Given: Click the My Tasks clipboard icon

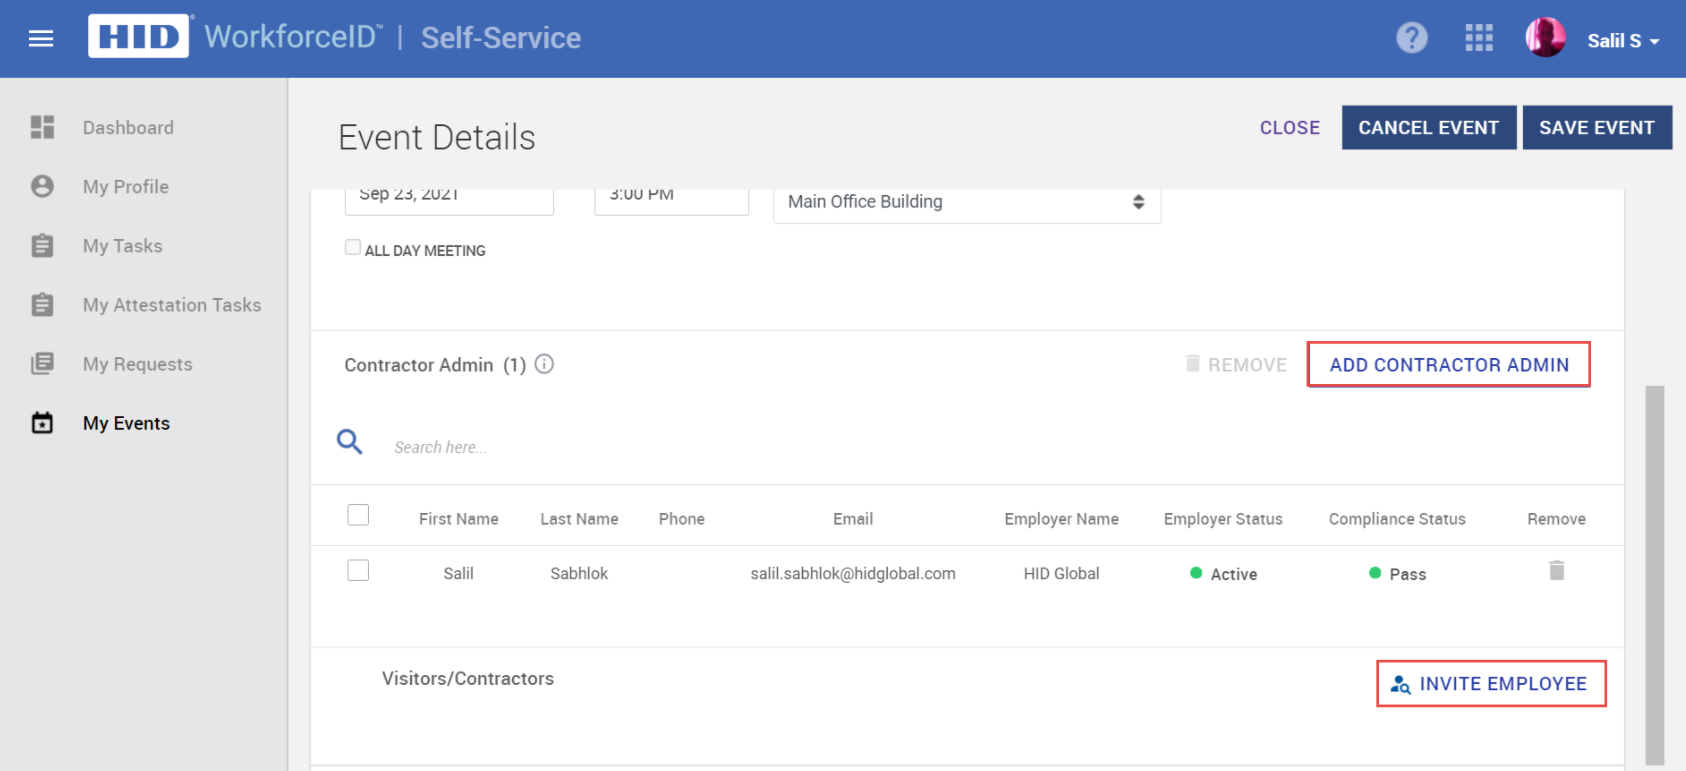Looking at the screenshot, I should coord(42,245).
